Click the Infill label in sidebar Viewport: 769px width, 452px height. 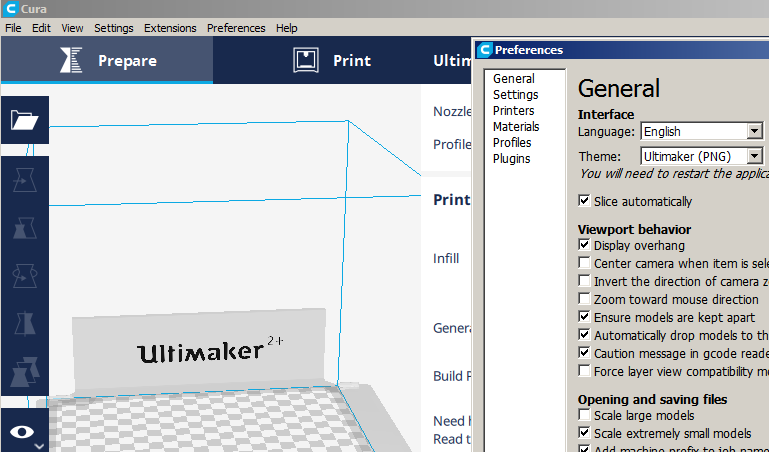(x=446, y=258)
